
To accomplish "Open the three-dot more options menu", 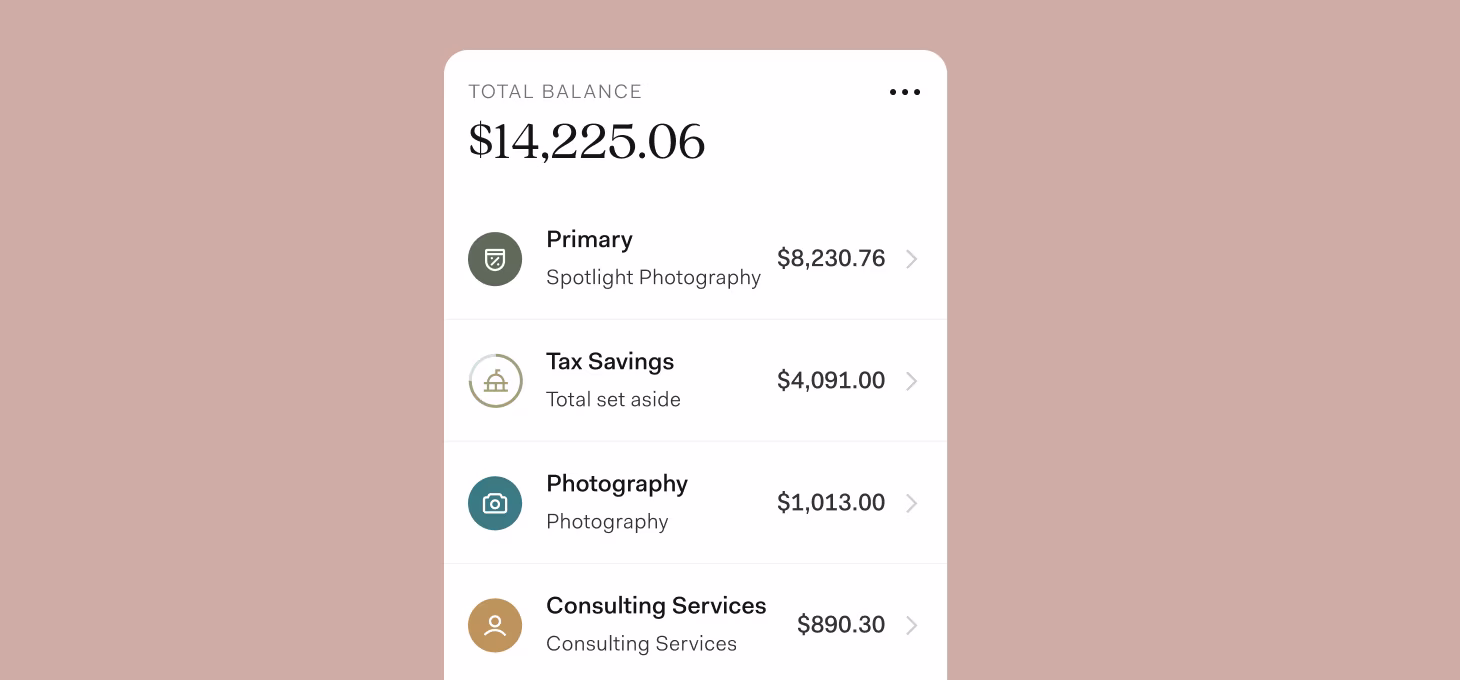I will pos(905,92).
